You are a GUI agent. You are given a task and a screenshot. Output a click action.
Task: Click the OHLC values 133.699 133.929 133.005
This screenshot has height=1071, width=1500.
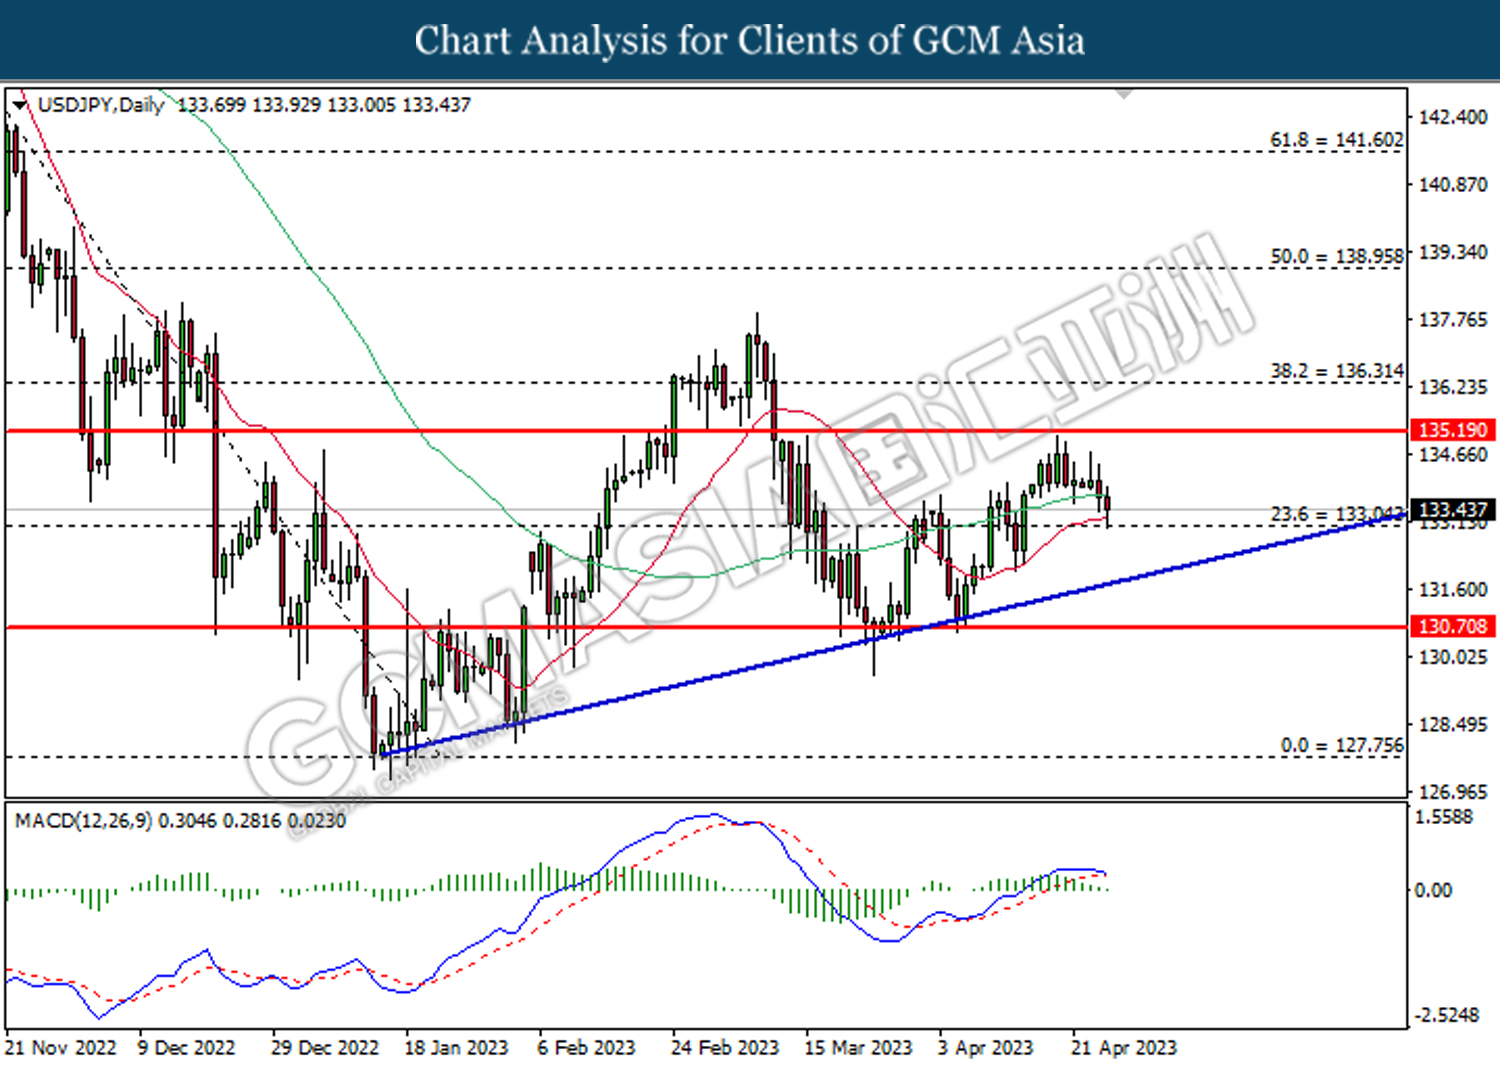click(x=286, y=104)
